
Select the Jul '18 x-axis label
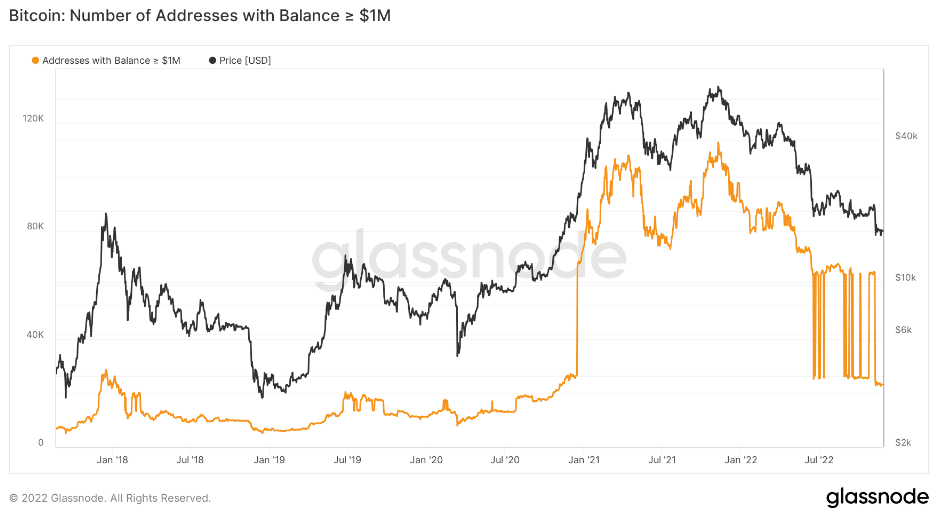190,460
